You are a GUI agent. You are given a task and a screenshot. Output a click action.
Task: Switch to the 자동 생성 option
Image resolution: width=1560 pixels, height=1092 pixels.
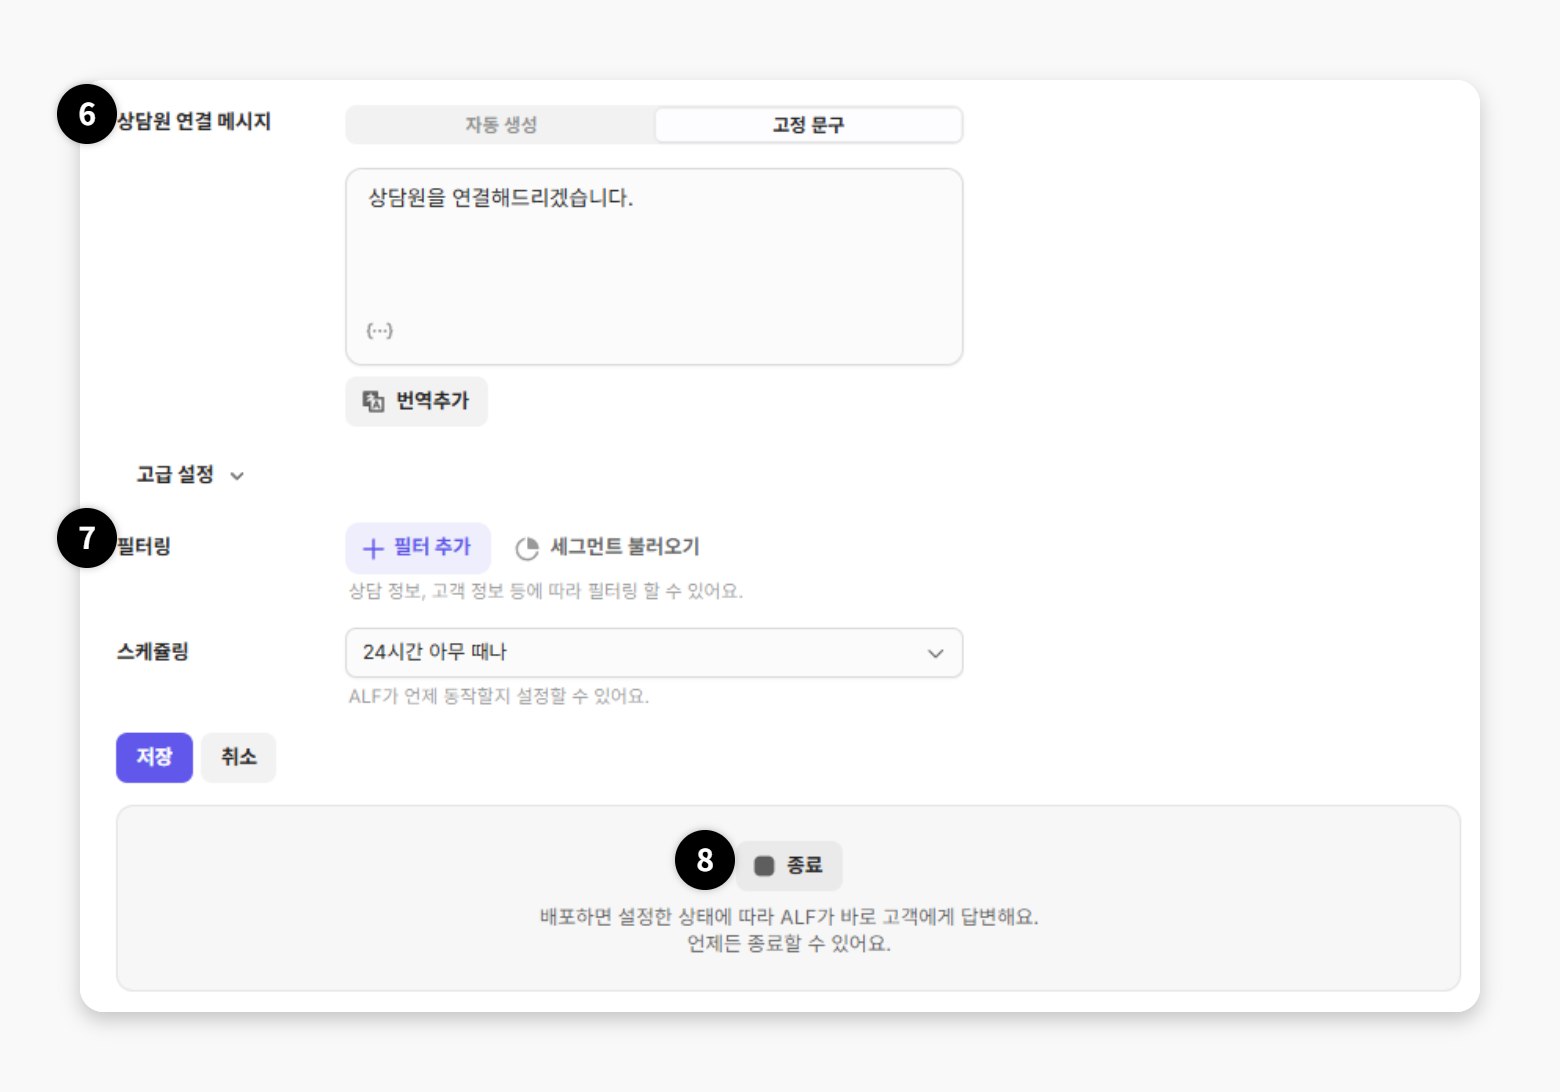501,125
